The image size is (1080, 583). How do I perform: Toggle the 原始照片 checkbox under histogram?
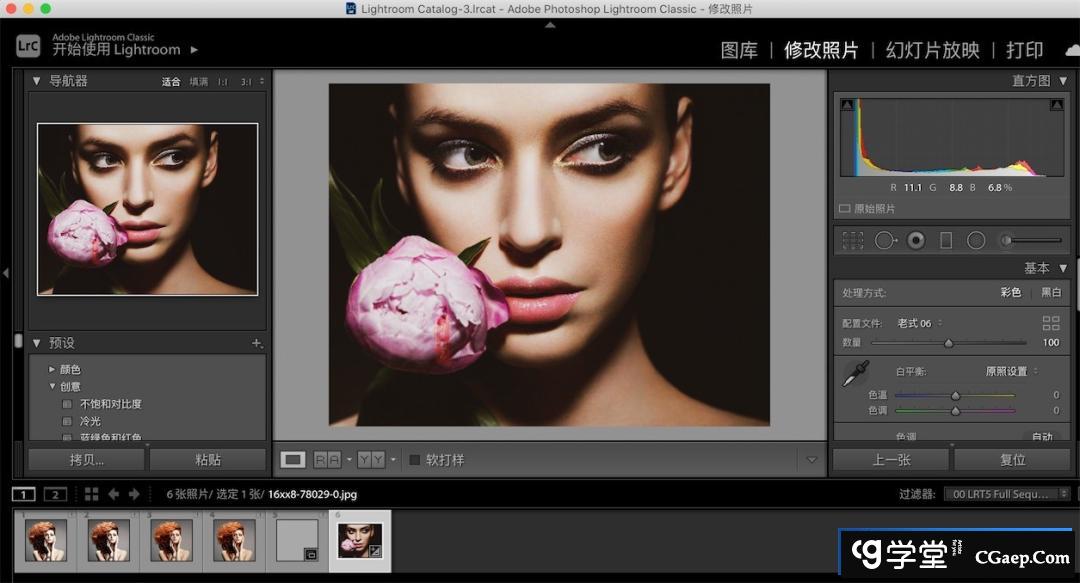pos(845,209)
